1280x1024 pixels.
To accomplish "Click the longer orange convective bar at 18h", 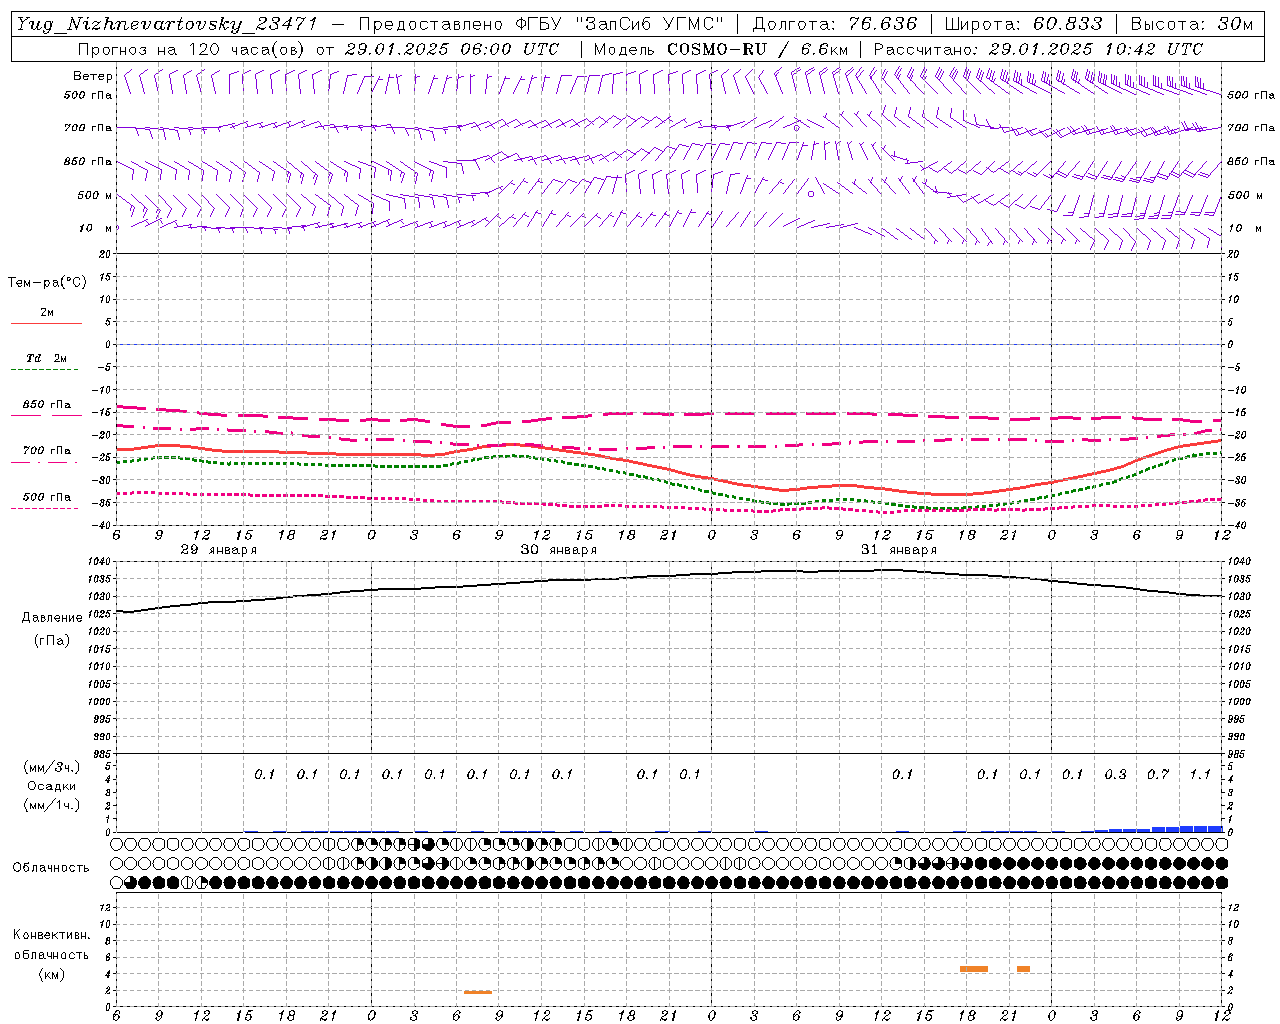I will (974, 969).
